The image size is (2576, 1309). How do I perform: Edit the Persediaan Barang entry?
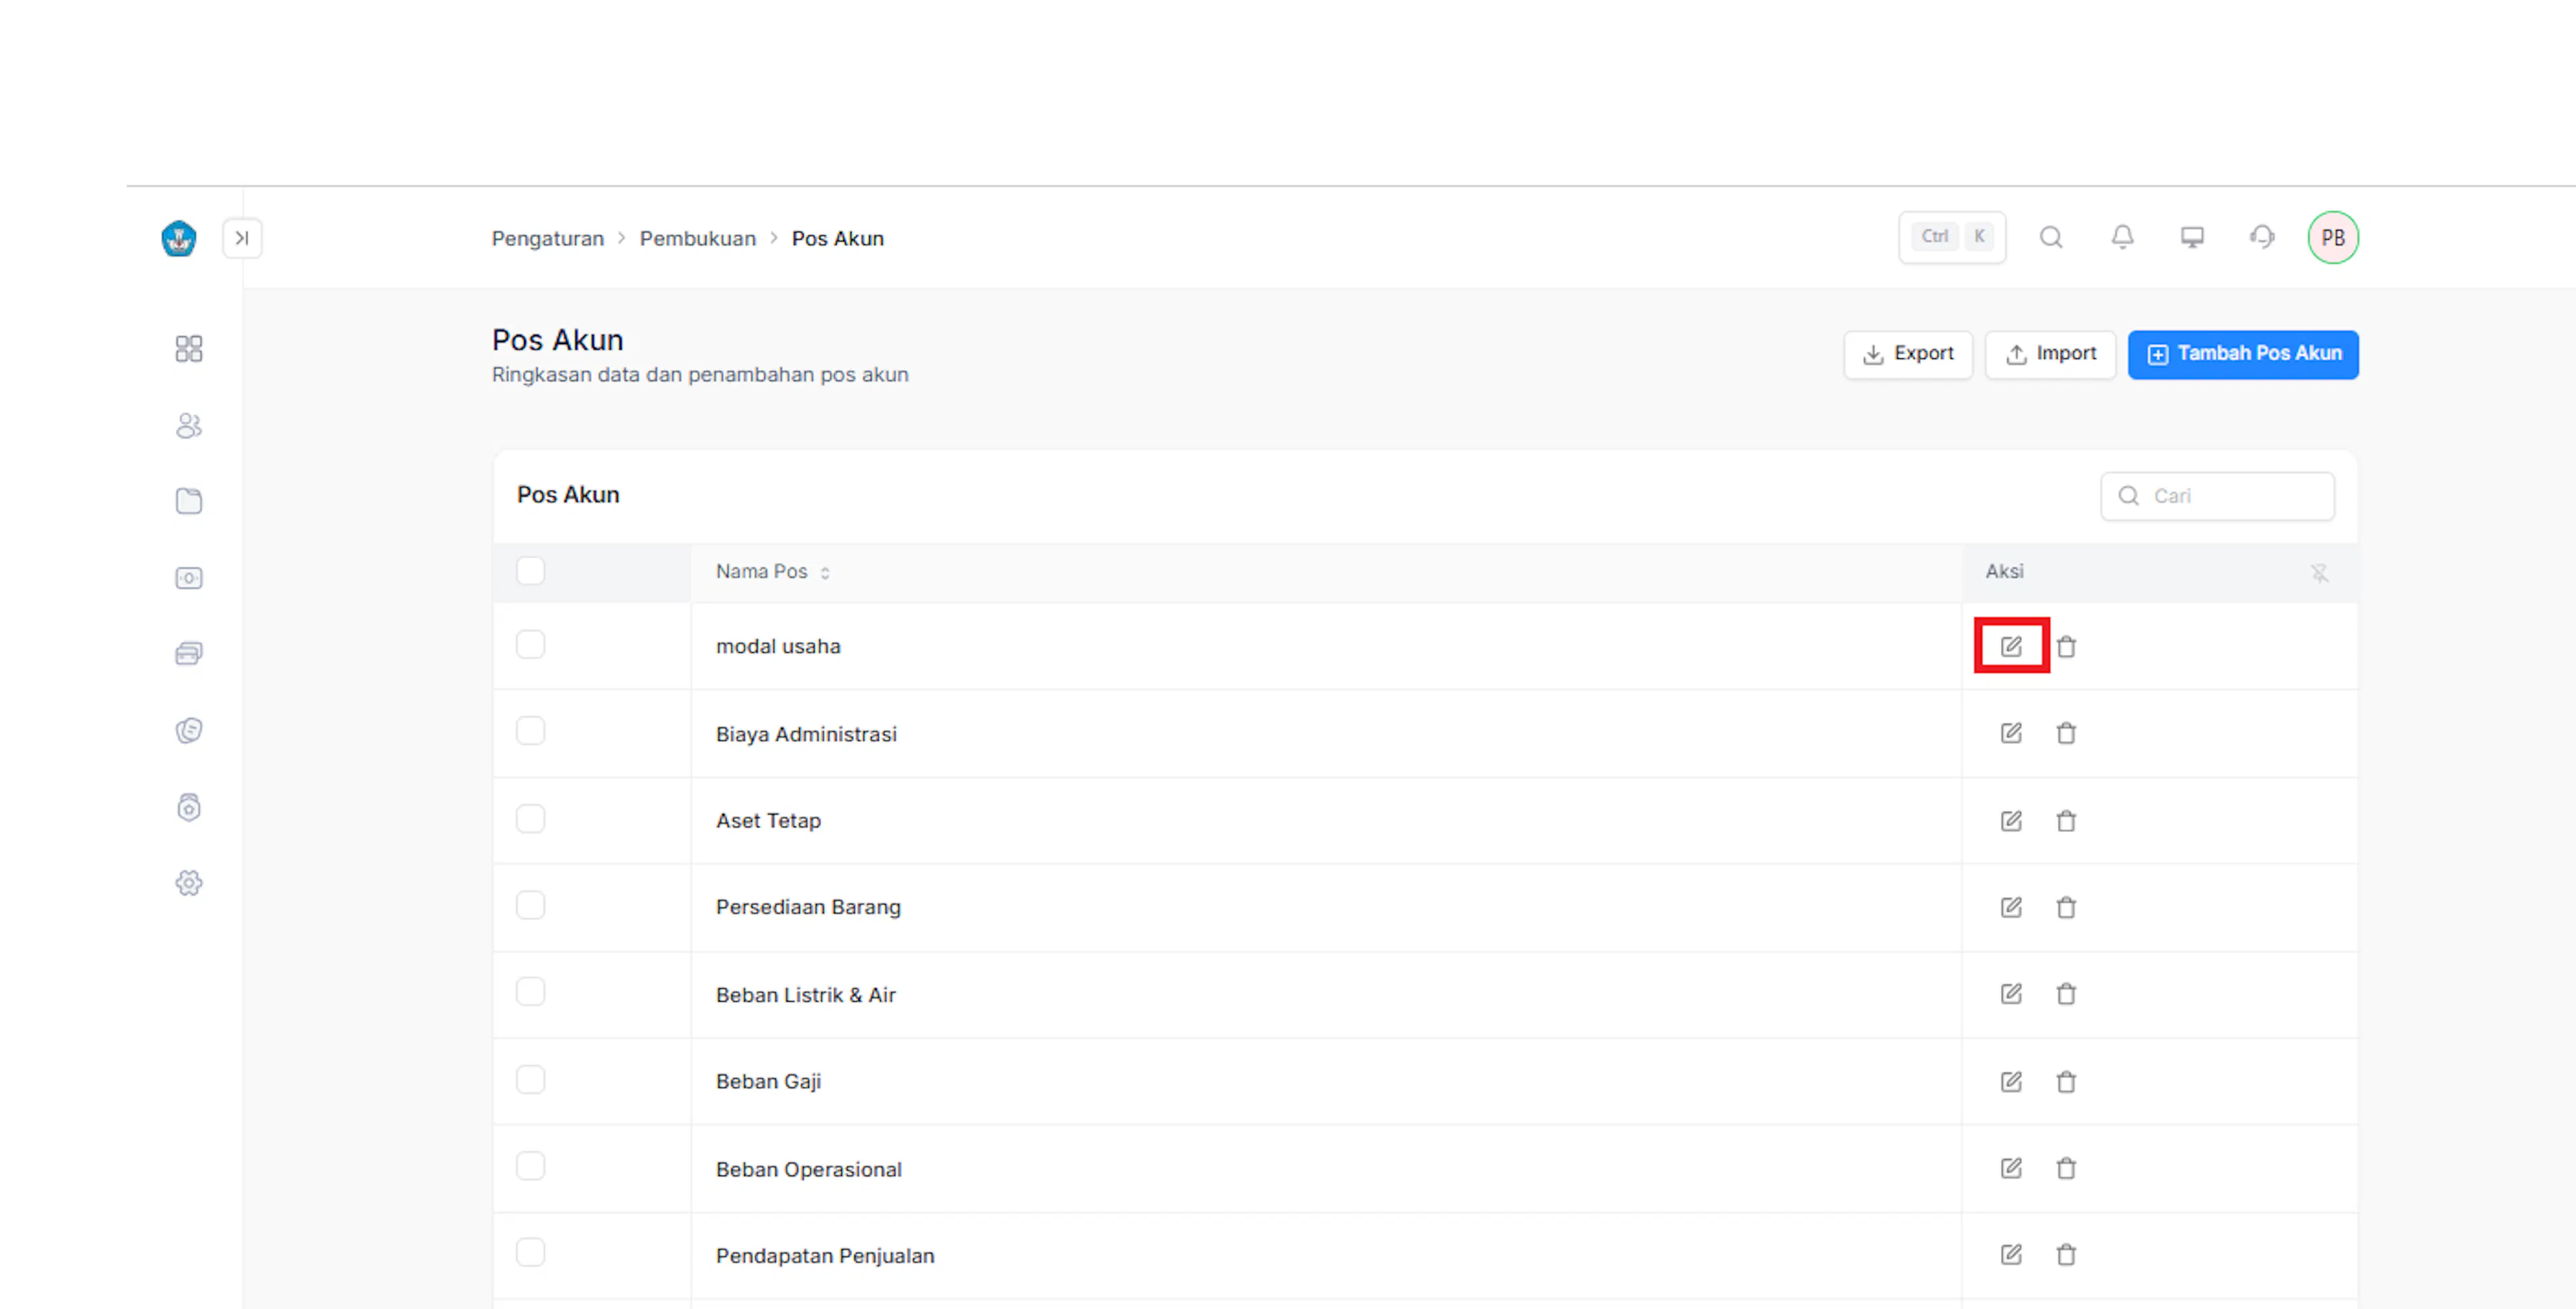coord(2011,907)
